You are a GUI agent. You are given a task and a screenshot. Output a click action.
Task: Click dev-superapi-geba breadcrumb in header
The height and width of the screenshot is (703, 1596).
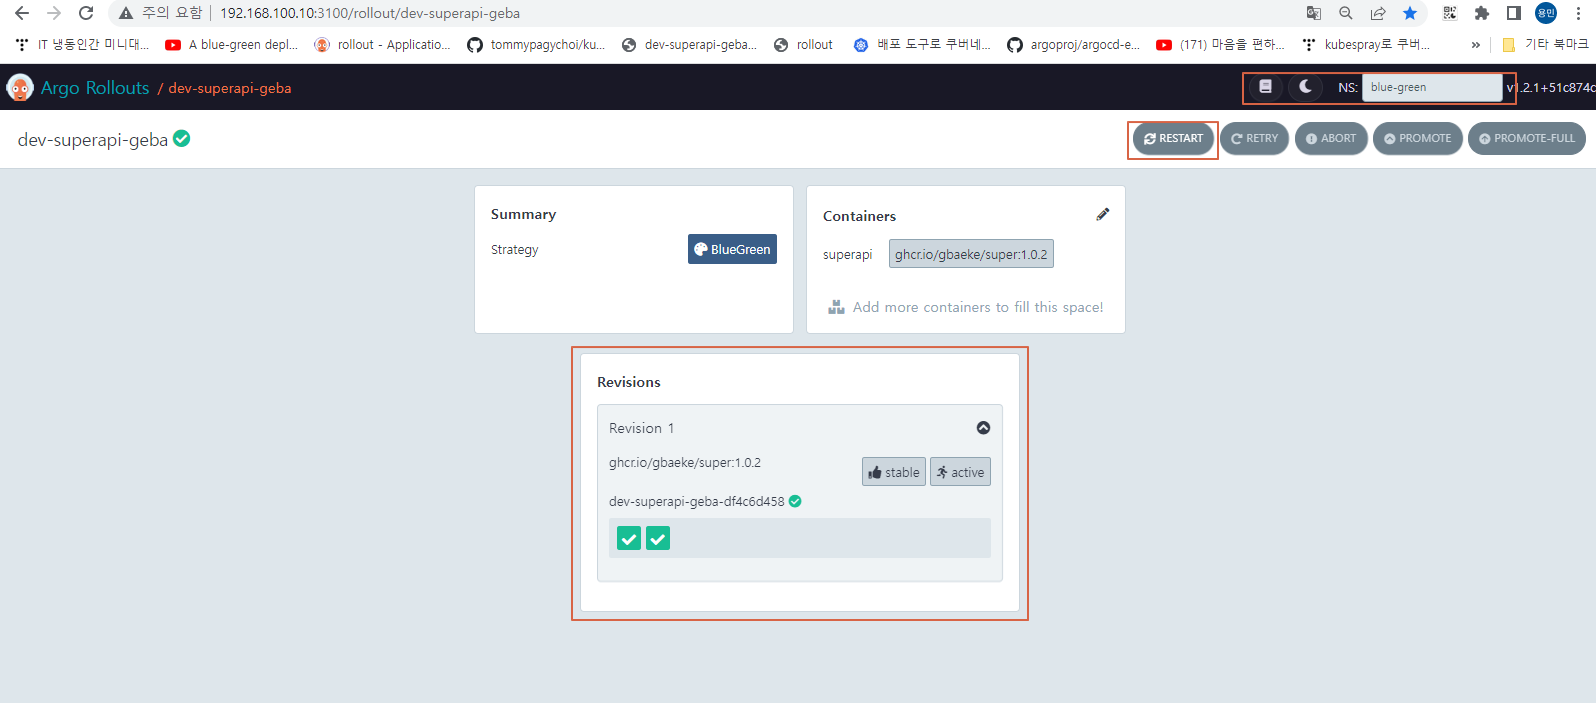230,88
